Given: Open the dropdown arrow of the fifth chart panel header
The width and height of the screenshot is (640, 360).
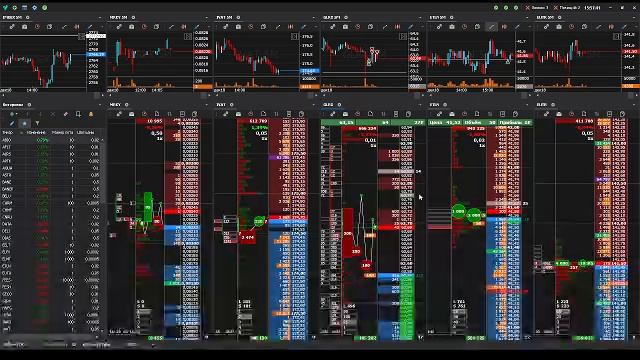Looking at the screenshot, I should [x=527, y=18].
